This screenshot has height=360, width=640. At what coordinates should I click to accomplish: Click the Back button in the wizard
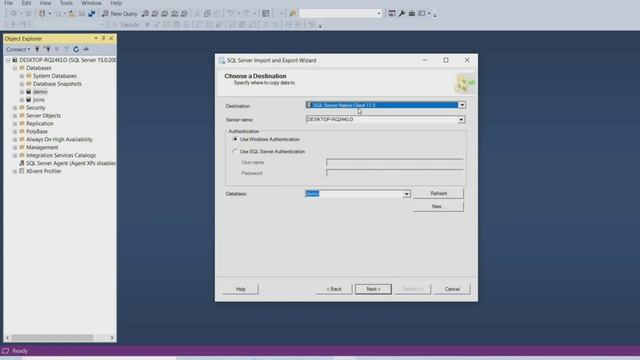click(x=334, y=289)
